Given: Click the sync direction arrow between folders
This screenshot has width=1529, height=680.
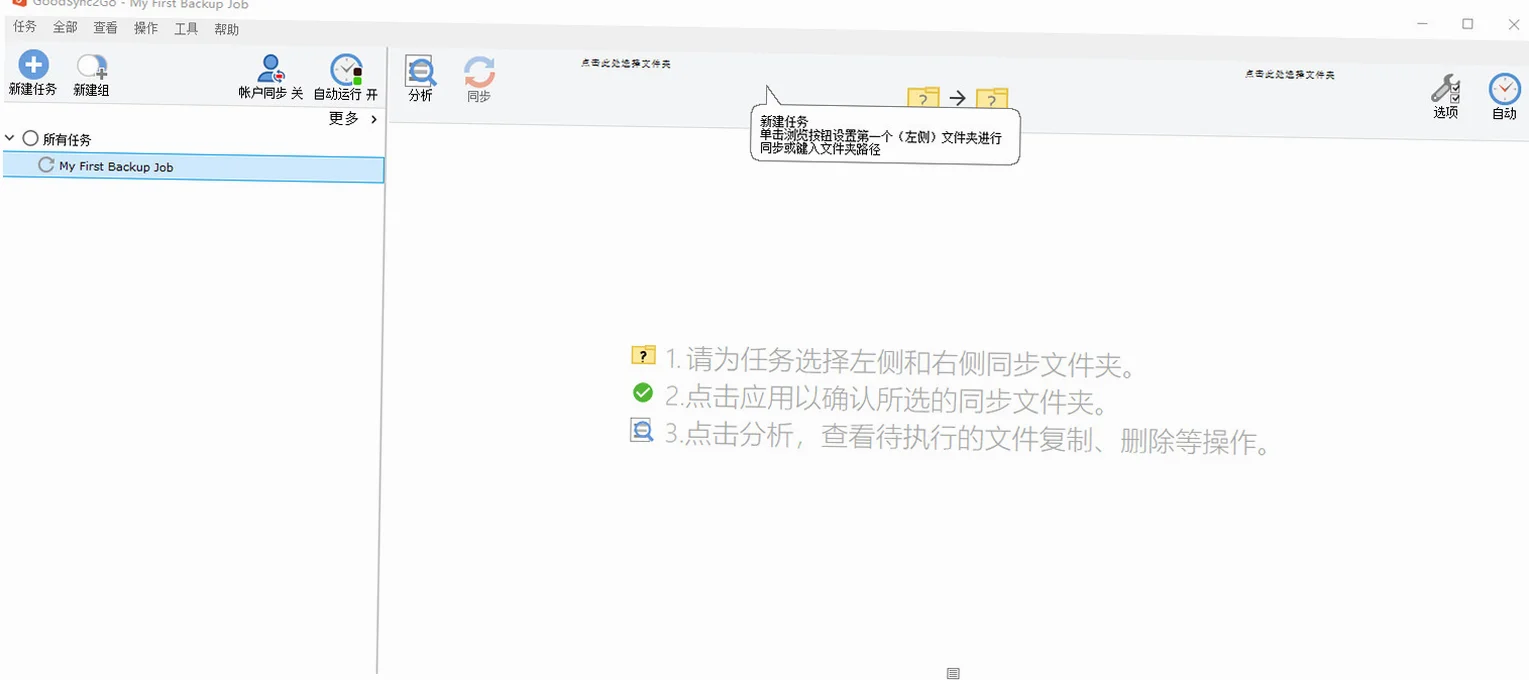Looking at the screenshot, I should [958, 98].
